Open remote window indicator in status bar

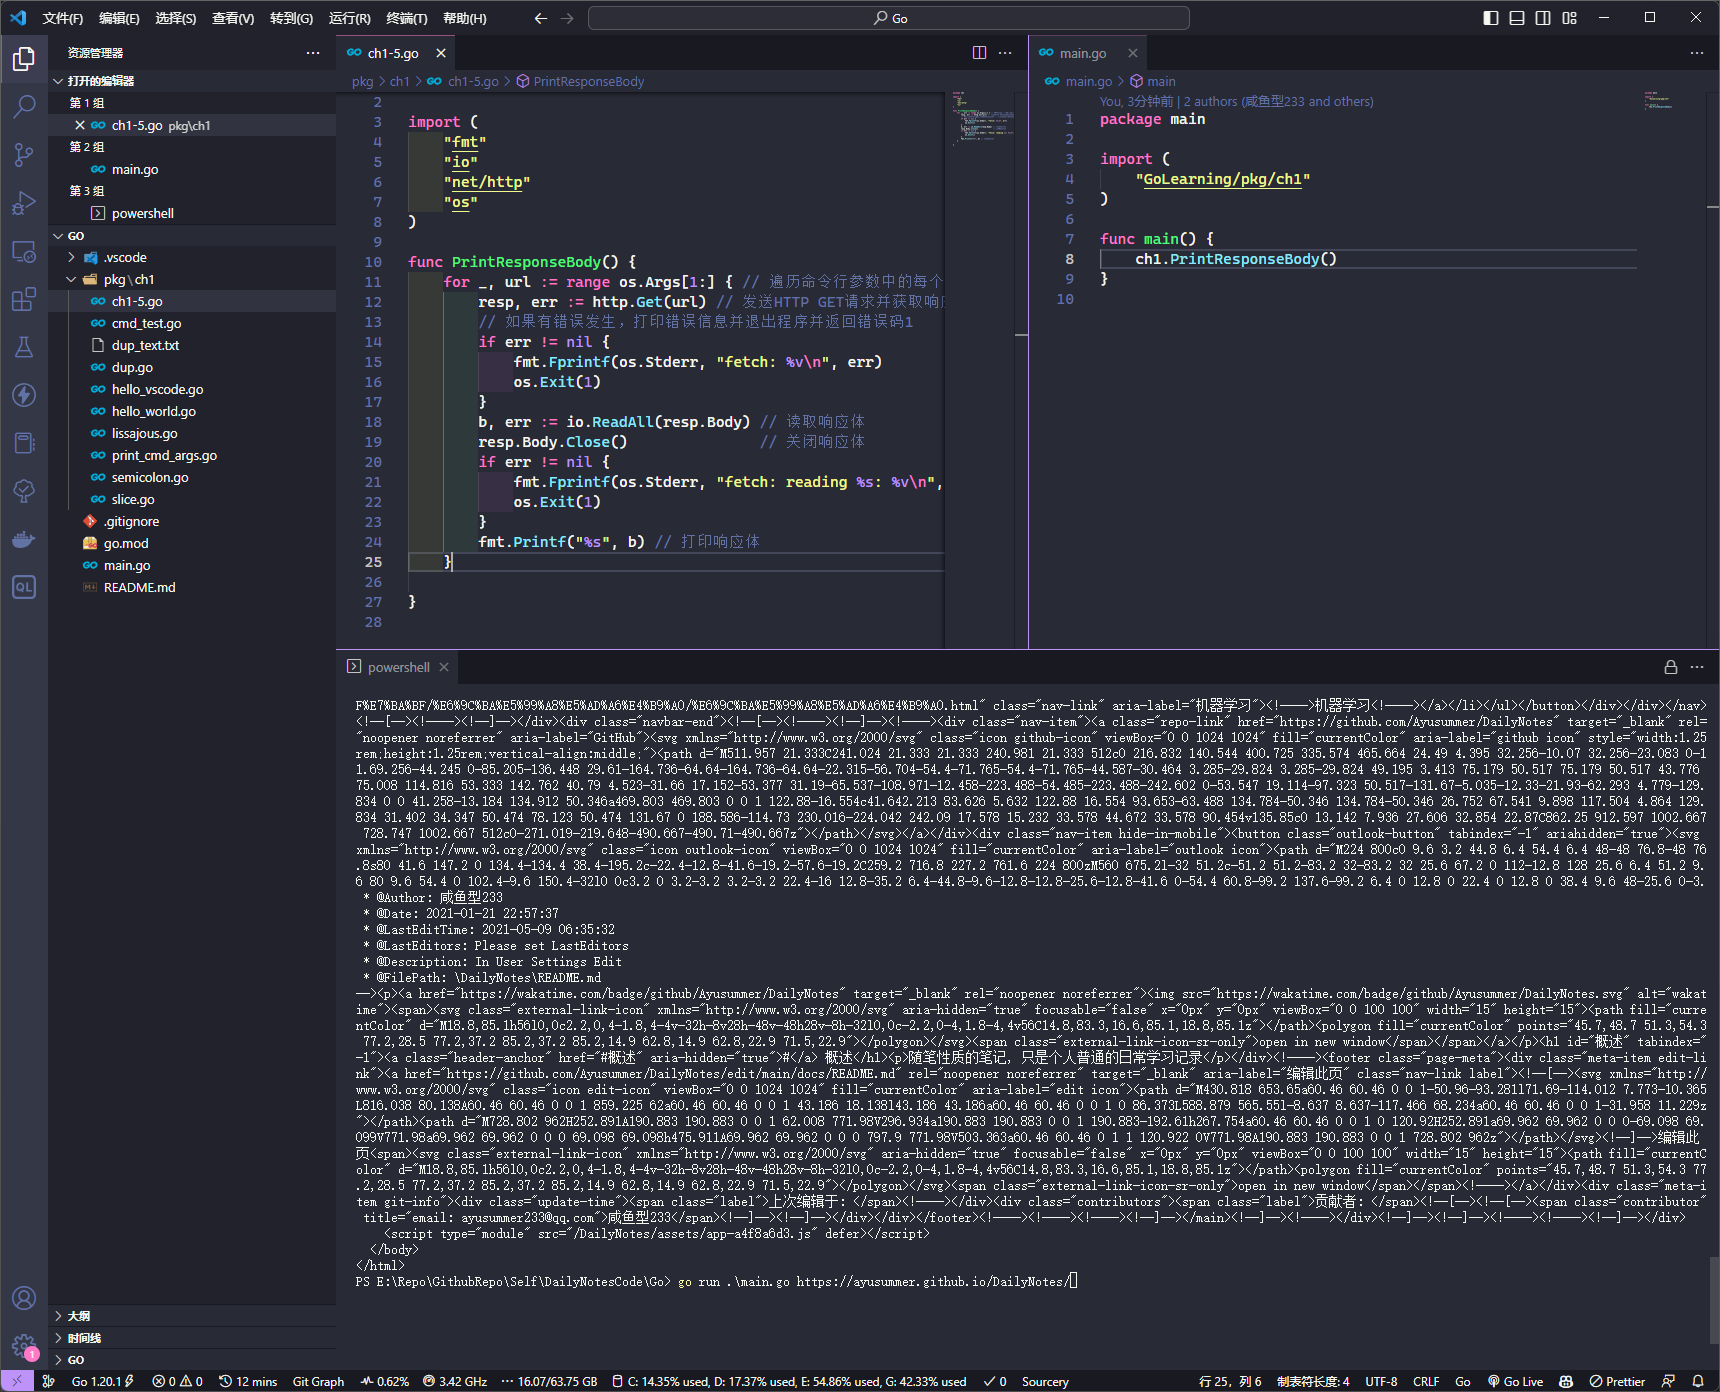point(17,1381)
